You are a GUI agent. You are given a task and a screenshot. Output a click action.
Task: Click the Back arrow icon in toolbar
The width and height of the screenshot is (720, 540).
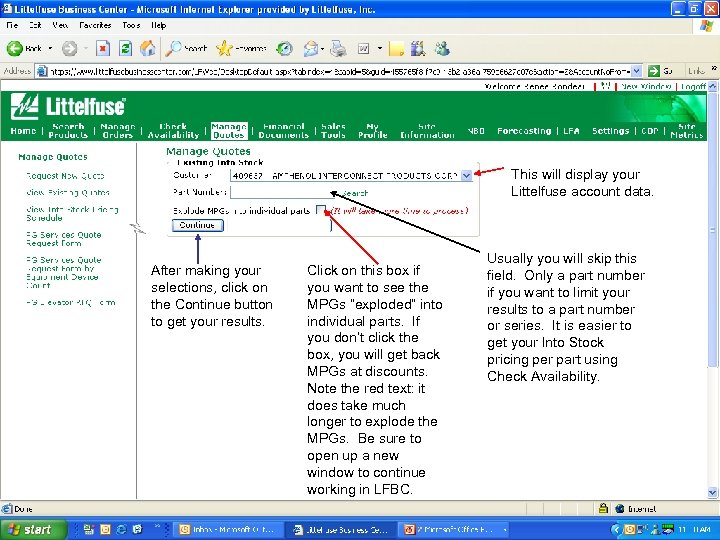click(14, 48)
